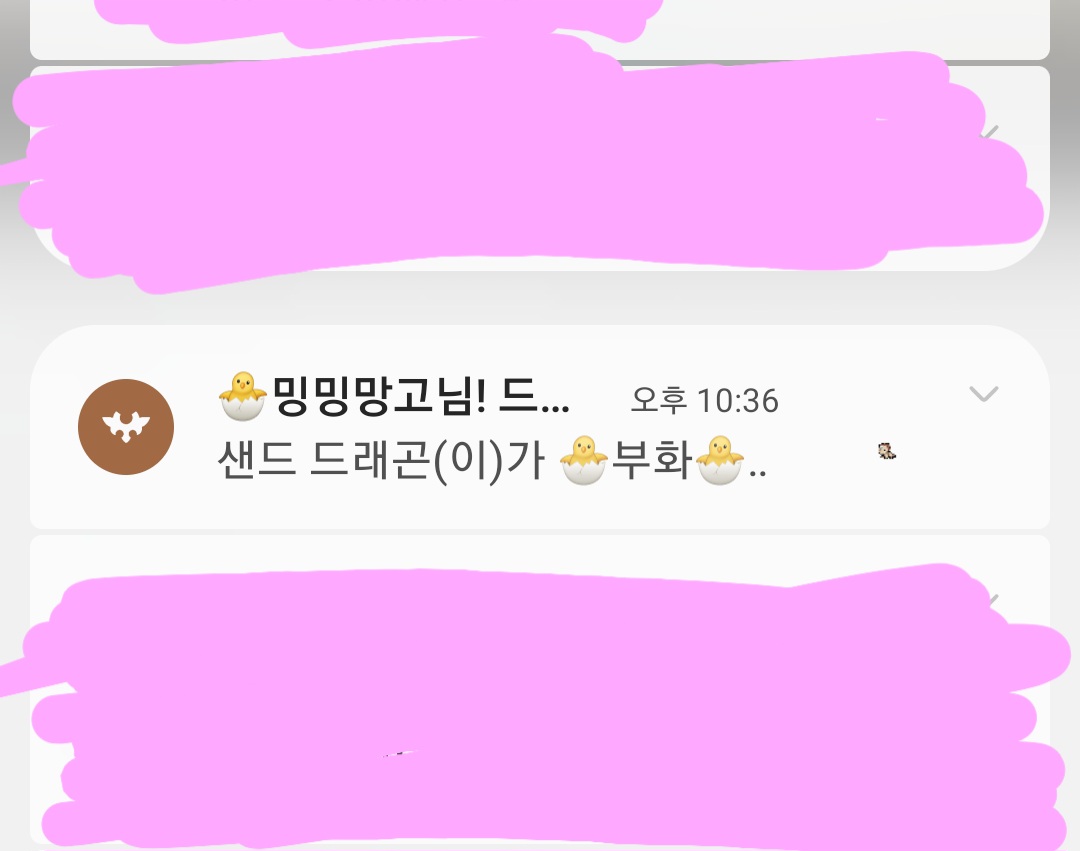
Task: Click the hatching chick emoji before 부화
Action: (584, 460)
